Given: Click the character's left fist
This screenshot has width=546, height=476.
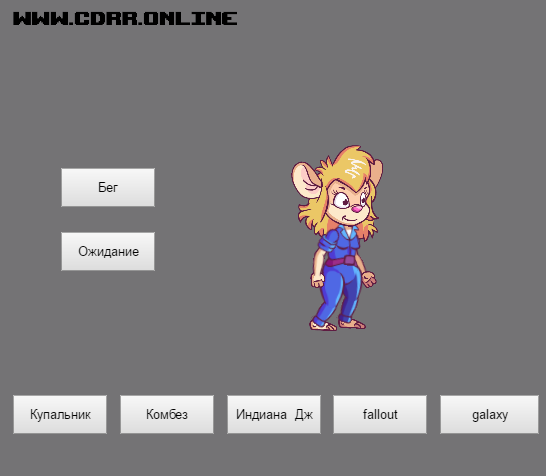Looking at the screenshot, I should pyautogui.click(x=318, y=280).
